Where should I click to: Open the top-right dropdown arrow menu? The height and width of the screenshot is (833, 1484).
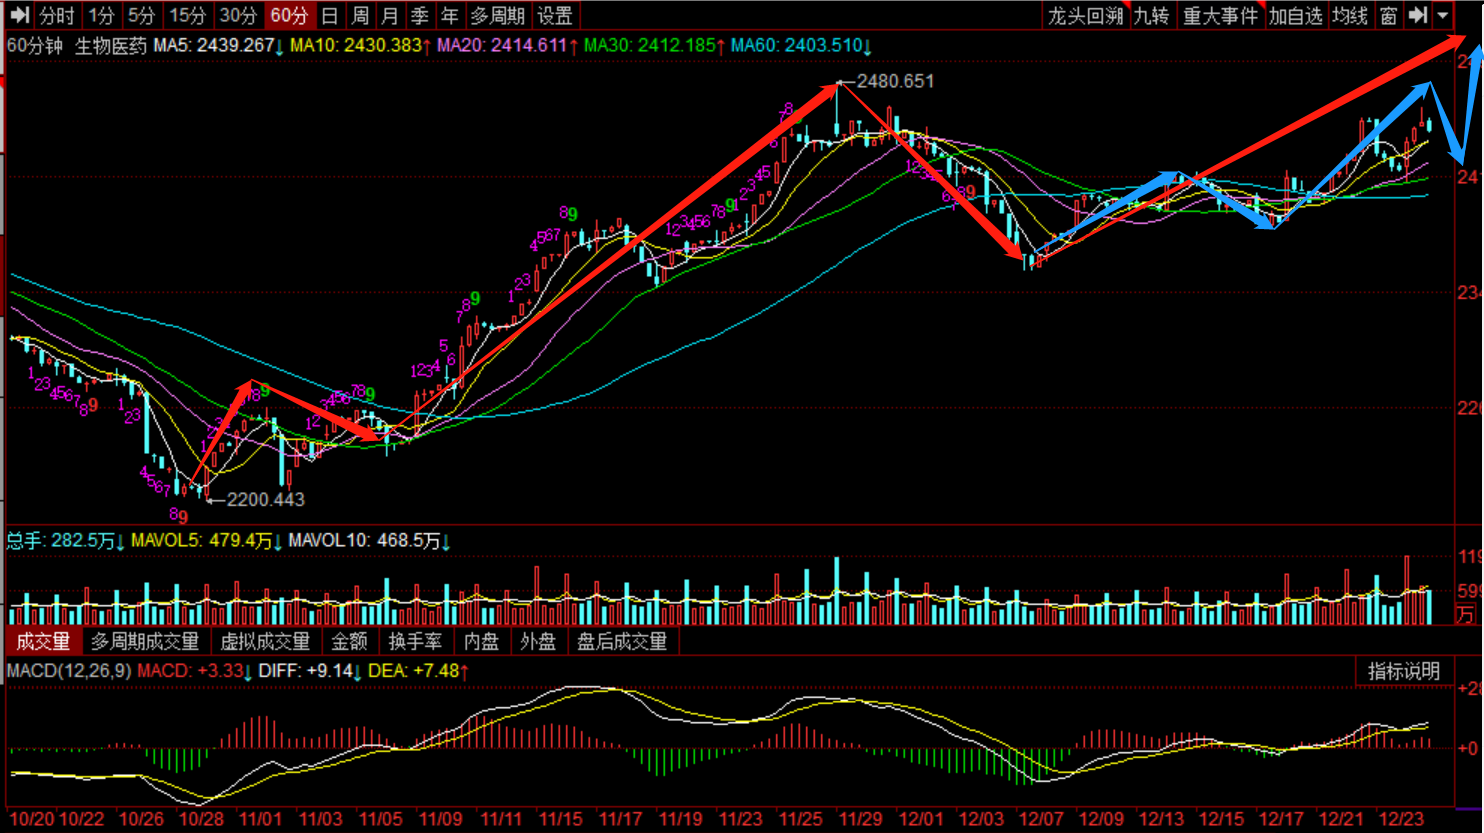tap(1443, 15)
